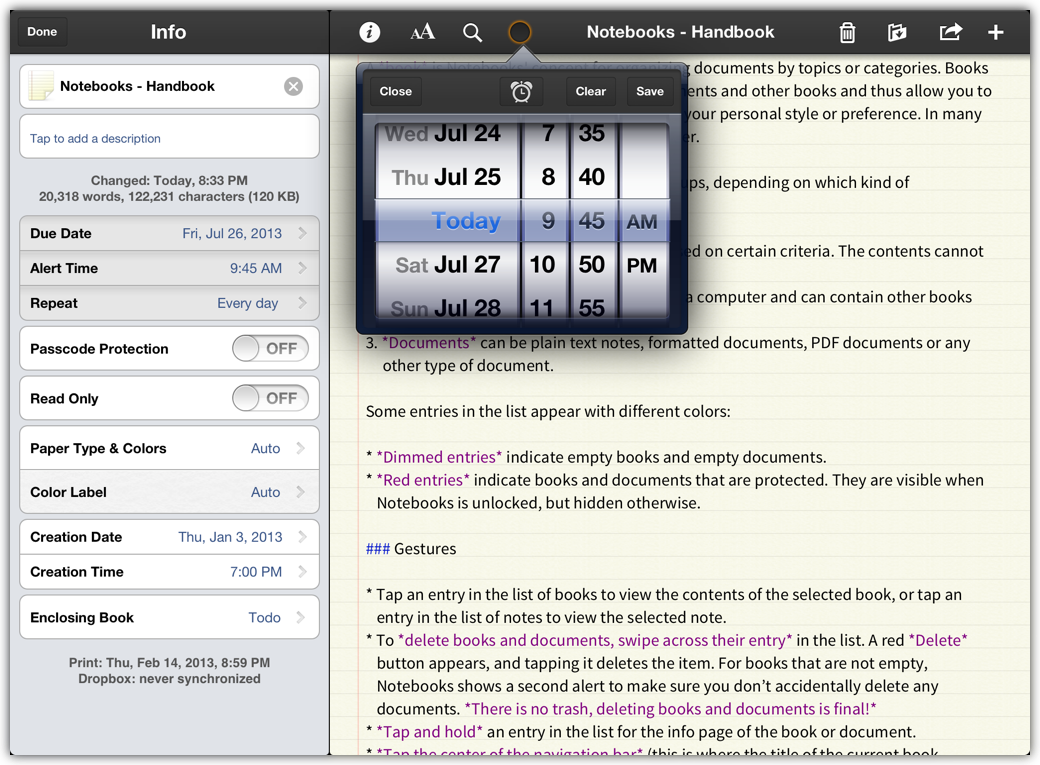Choose minute 35 in the picker
Screen dimensions: 1040x765
[x=592, y=134]
